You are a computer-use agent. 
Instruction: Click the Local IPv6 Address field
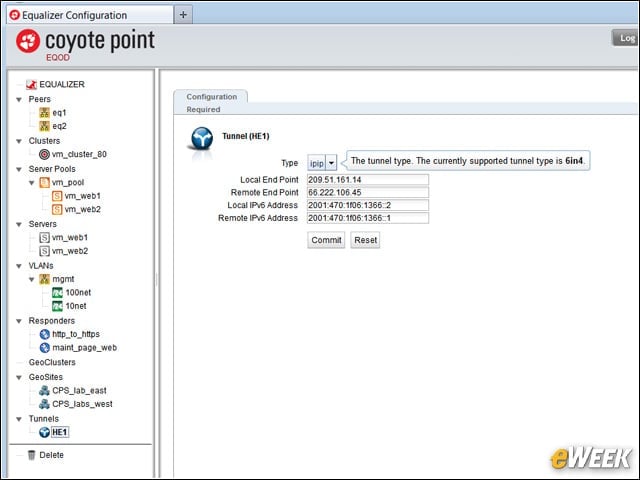[x=368, y=205]
